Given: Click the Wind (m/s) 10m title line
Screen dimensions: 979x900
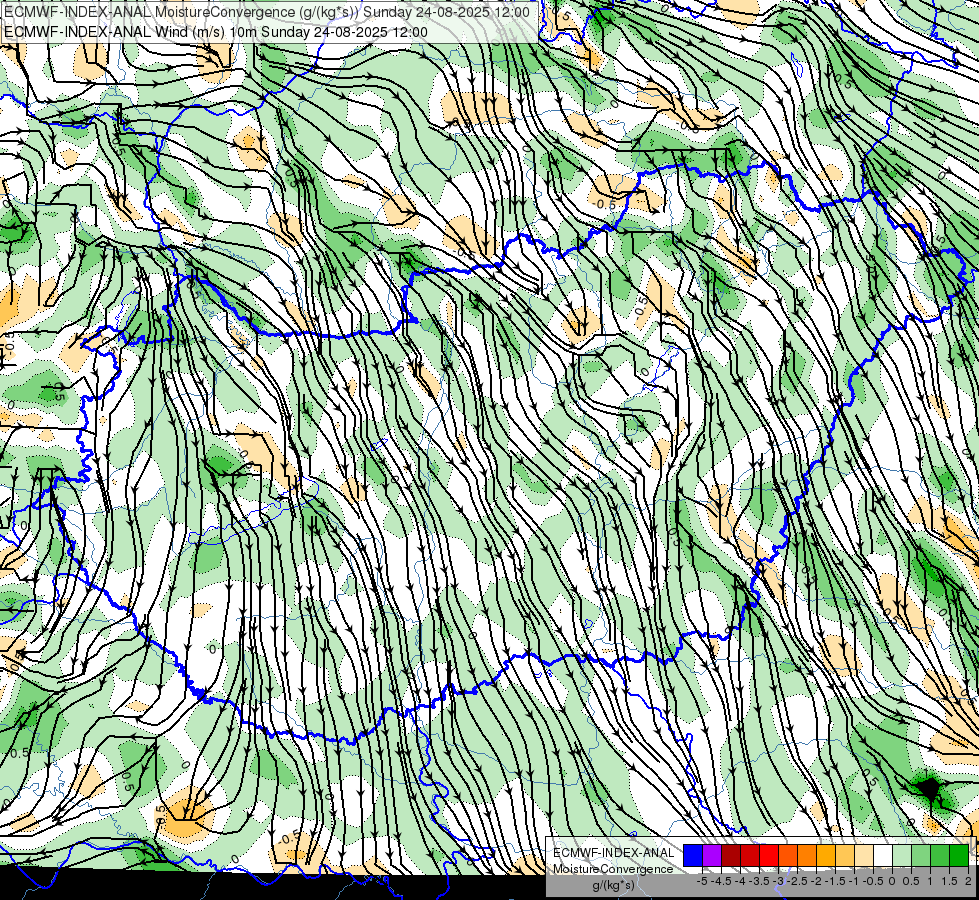Looking at the screenshot, I should click(215, 32).
